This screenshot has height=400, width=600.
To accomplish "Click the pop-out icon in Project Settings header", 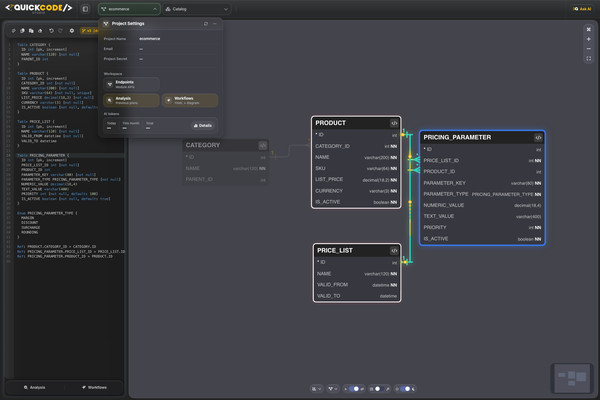I will point(206,24).
